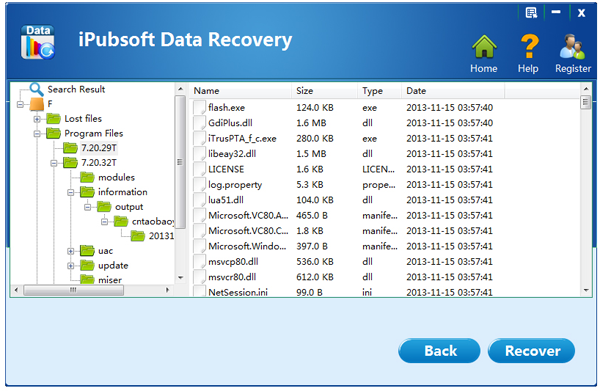Click the Recover button

[532, 350]
